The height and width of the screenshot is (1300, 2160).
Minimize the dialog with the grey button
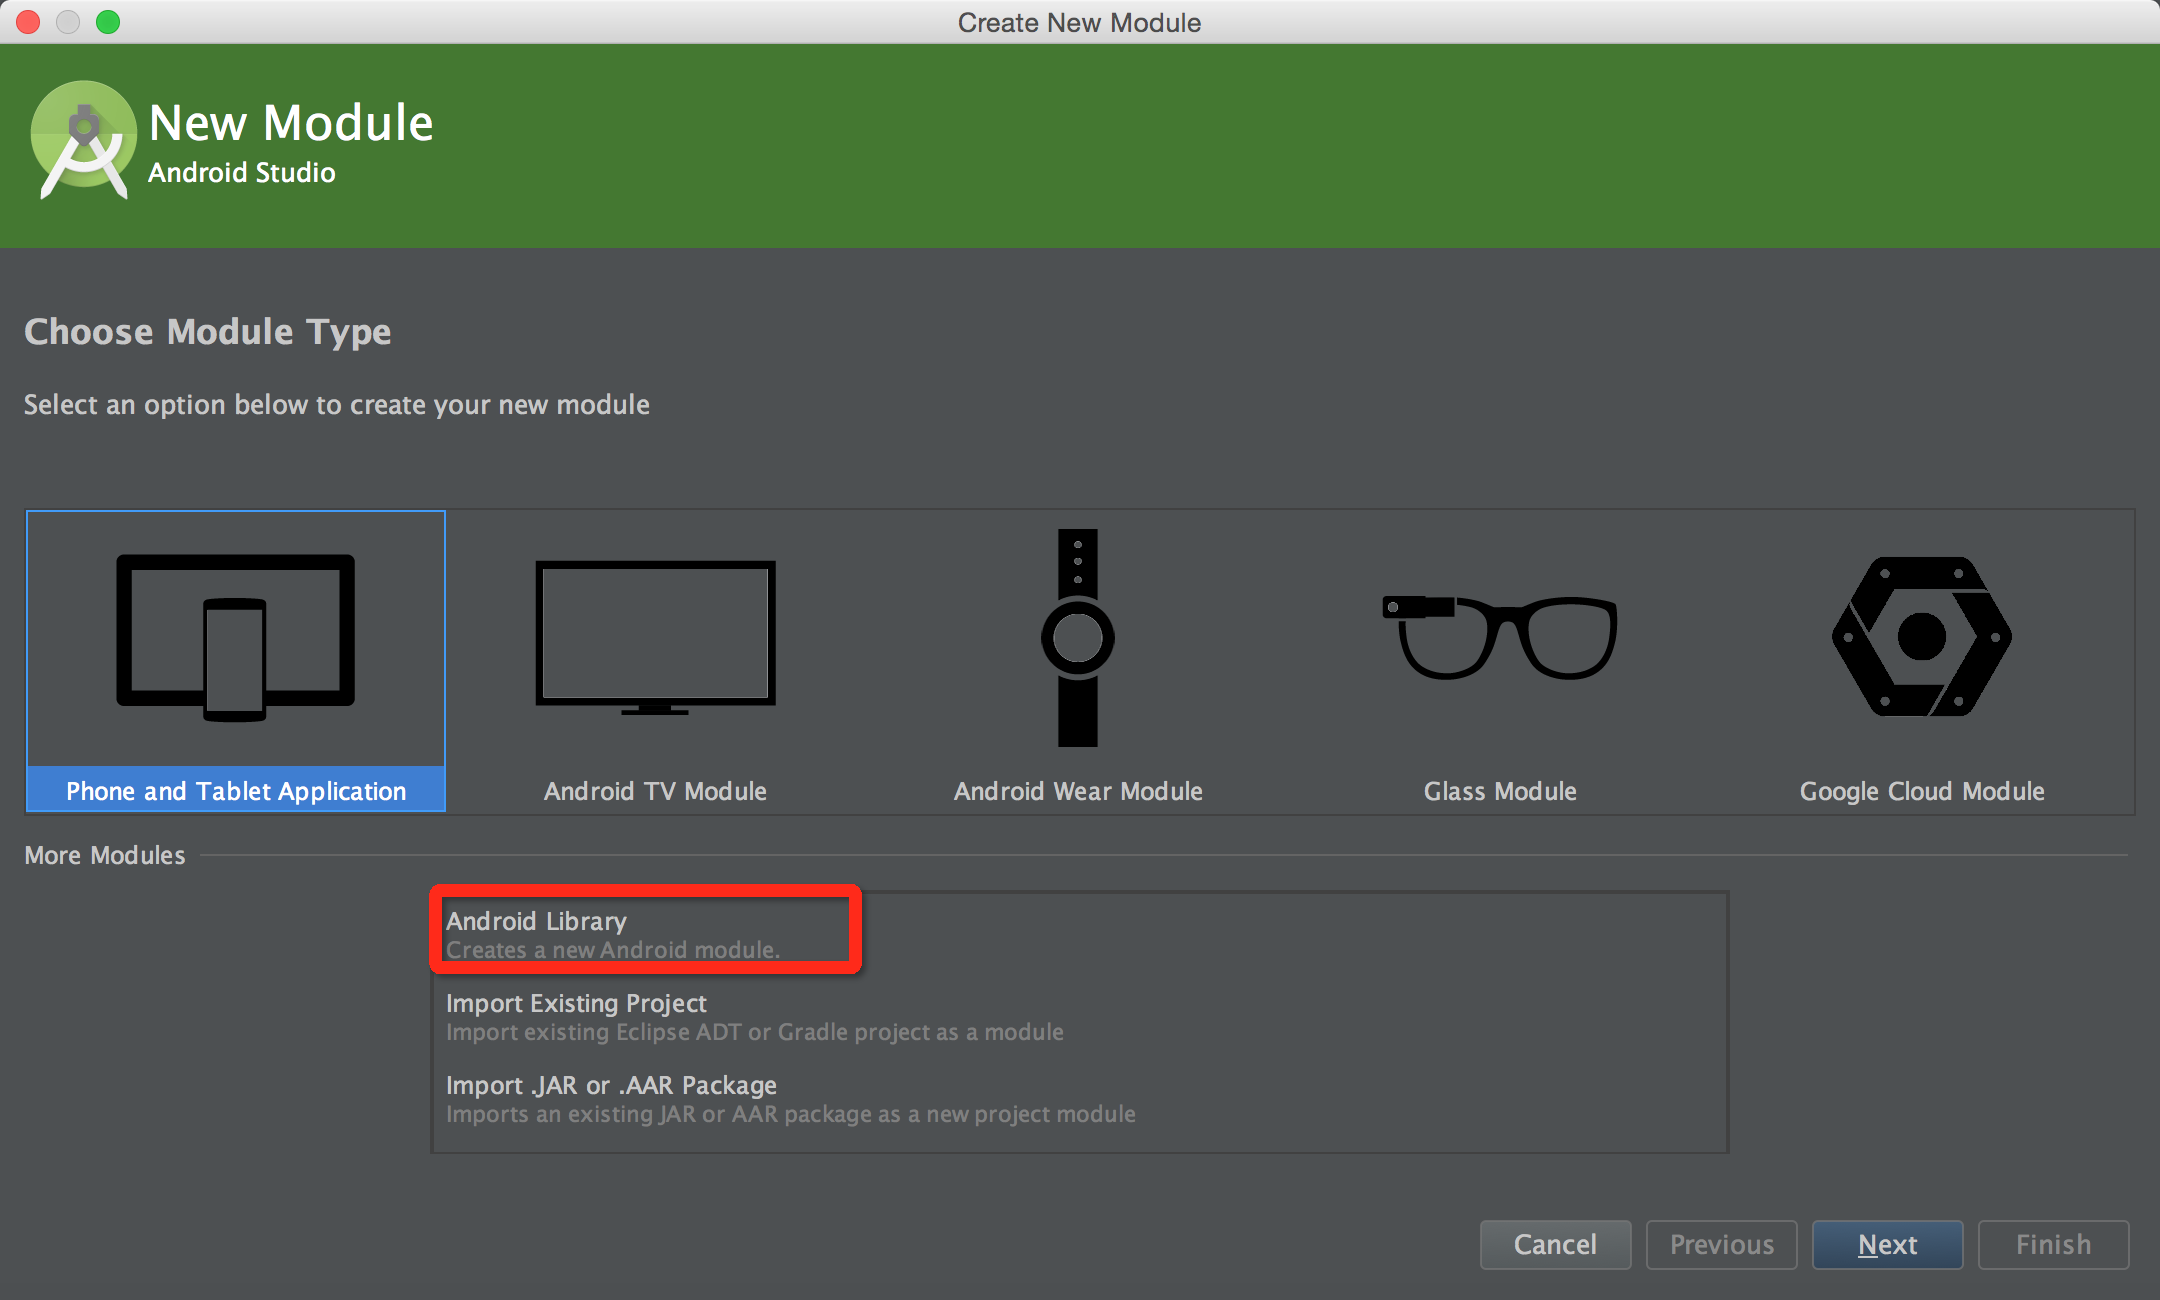[68, 22]
